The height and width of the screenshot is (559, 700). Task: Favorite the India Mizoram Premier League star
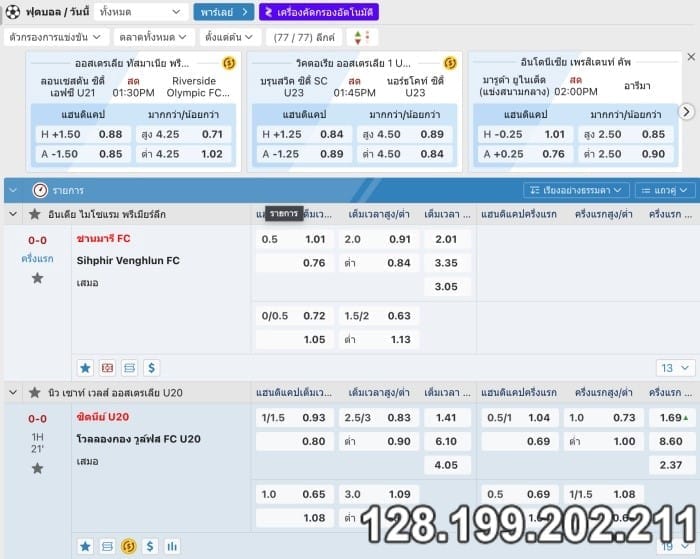[34, 214]
